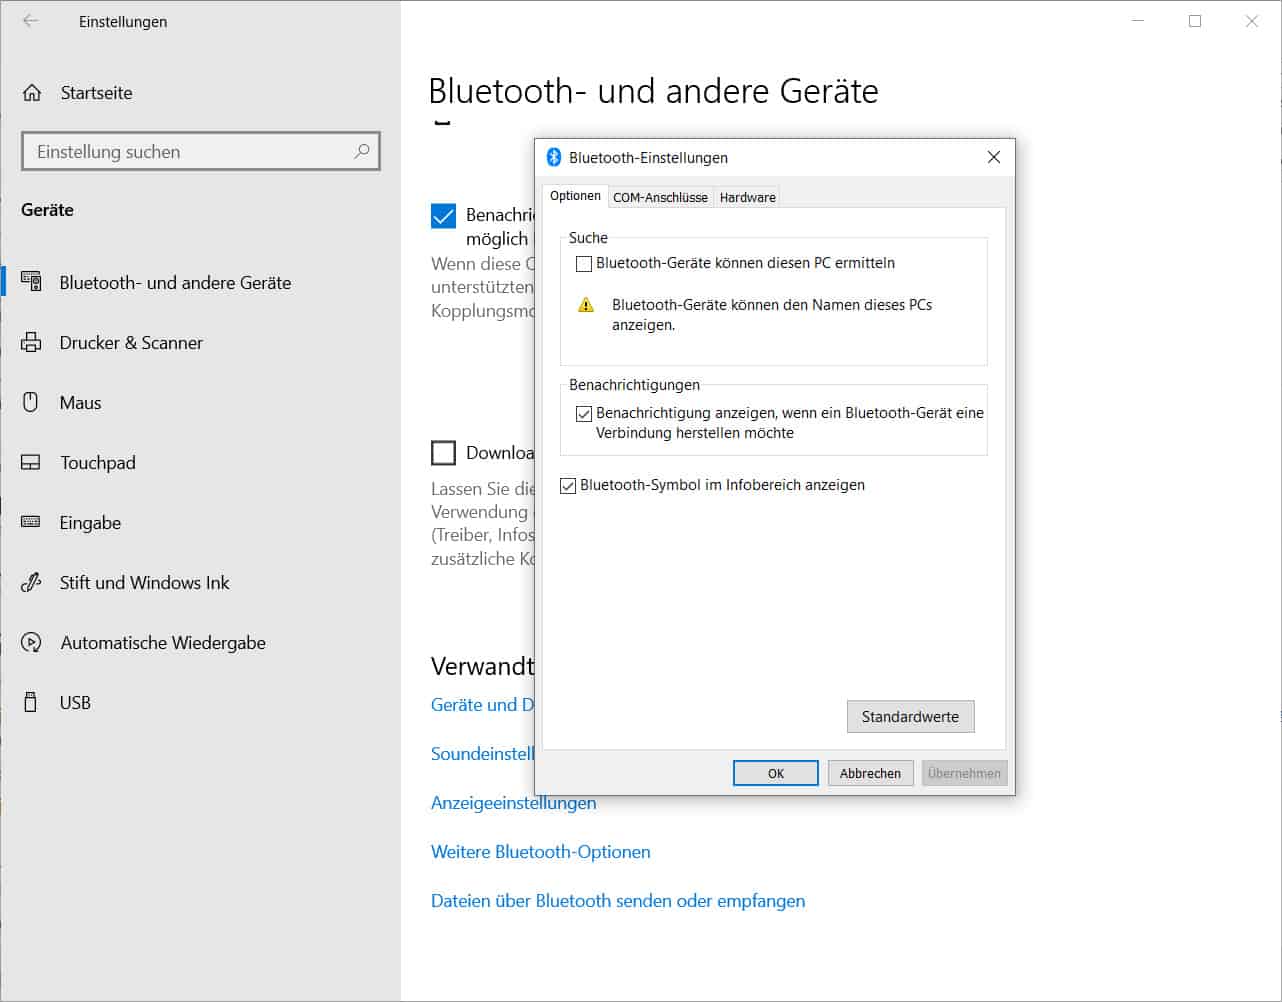The image size is (1282, 1002).
Task: Uncheck the blue Benachri... checkbox in Settings
Action: point(443,216)
